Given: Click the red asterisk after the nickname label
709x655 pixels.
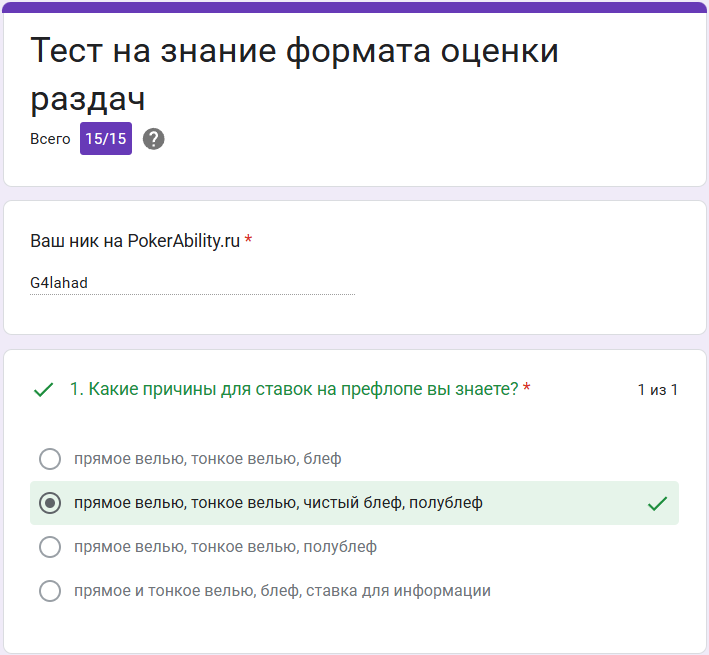Looking at the screenshot, I should (x=248, y=239).
